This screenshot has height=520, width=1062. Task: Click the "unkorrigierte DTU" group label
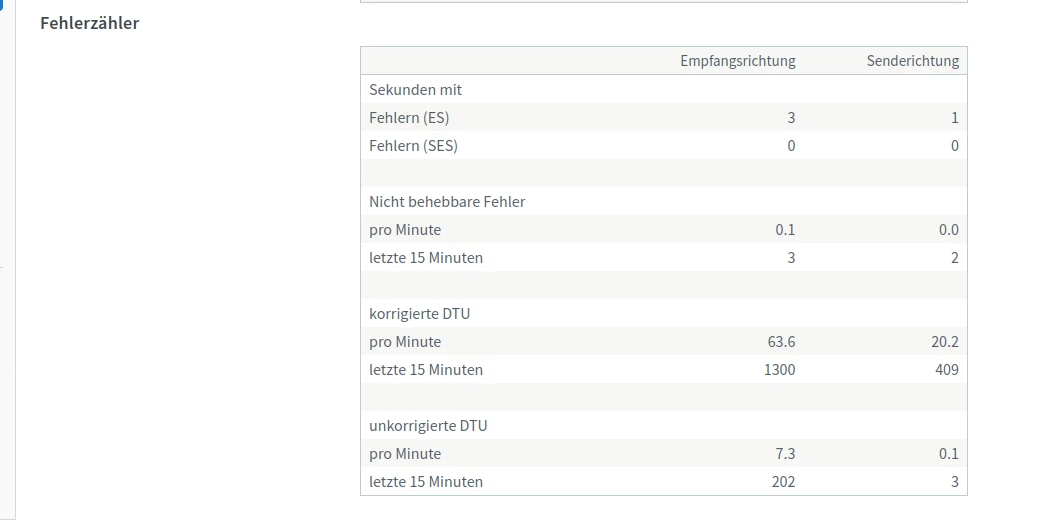pyautogui.click(x=428, y=426)
